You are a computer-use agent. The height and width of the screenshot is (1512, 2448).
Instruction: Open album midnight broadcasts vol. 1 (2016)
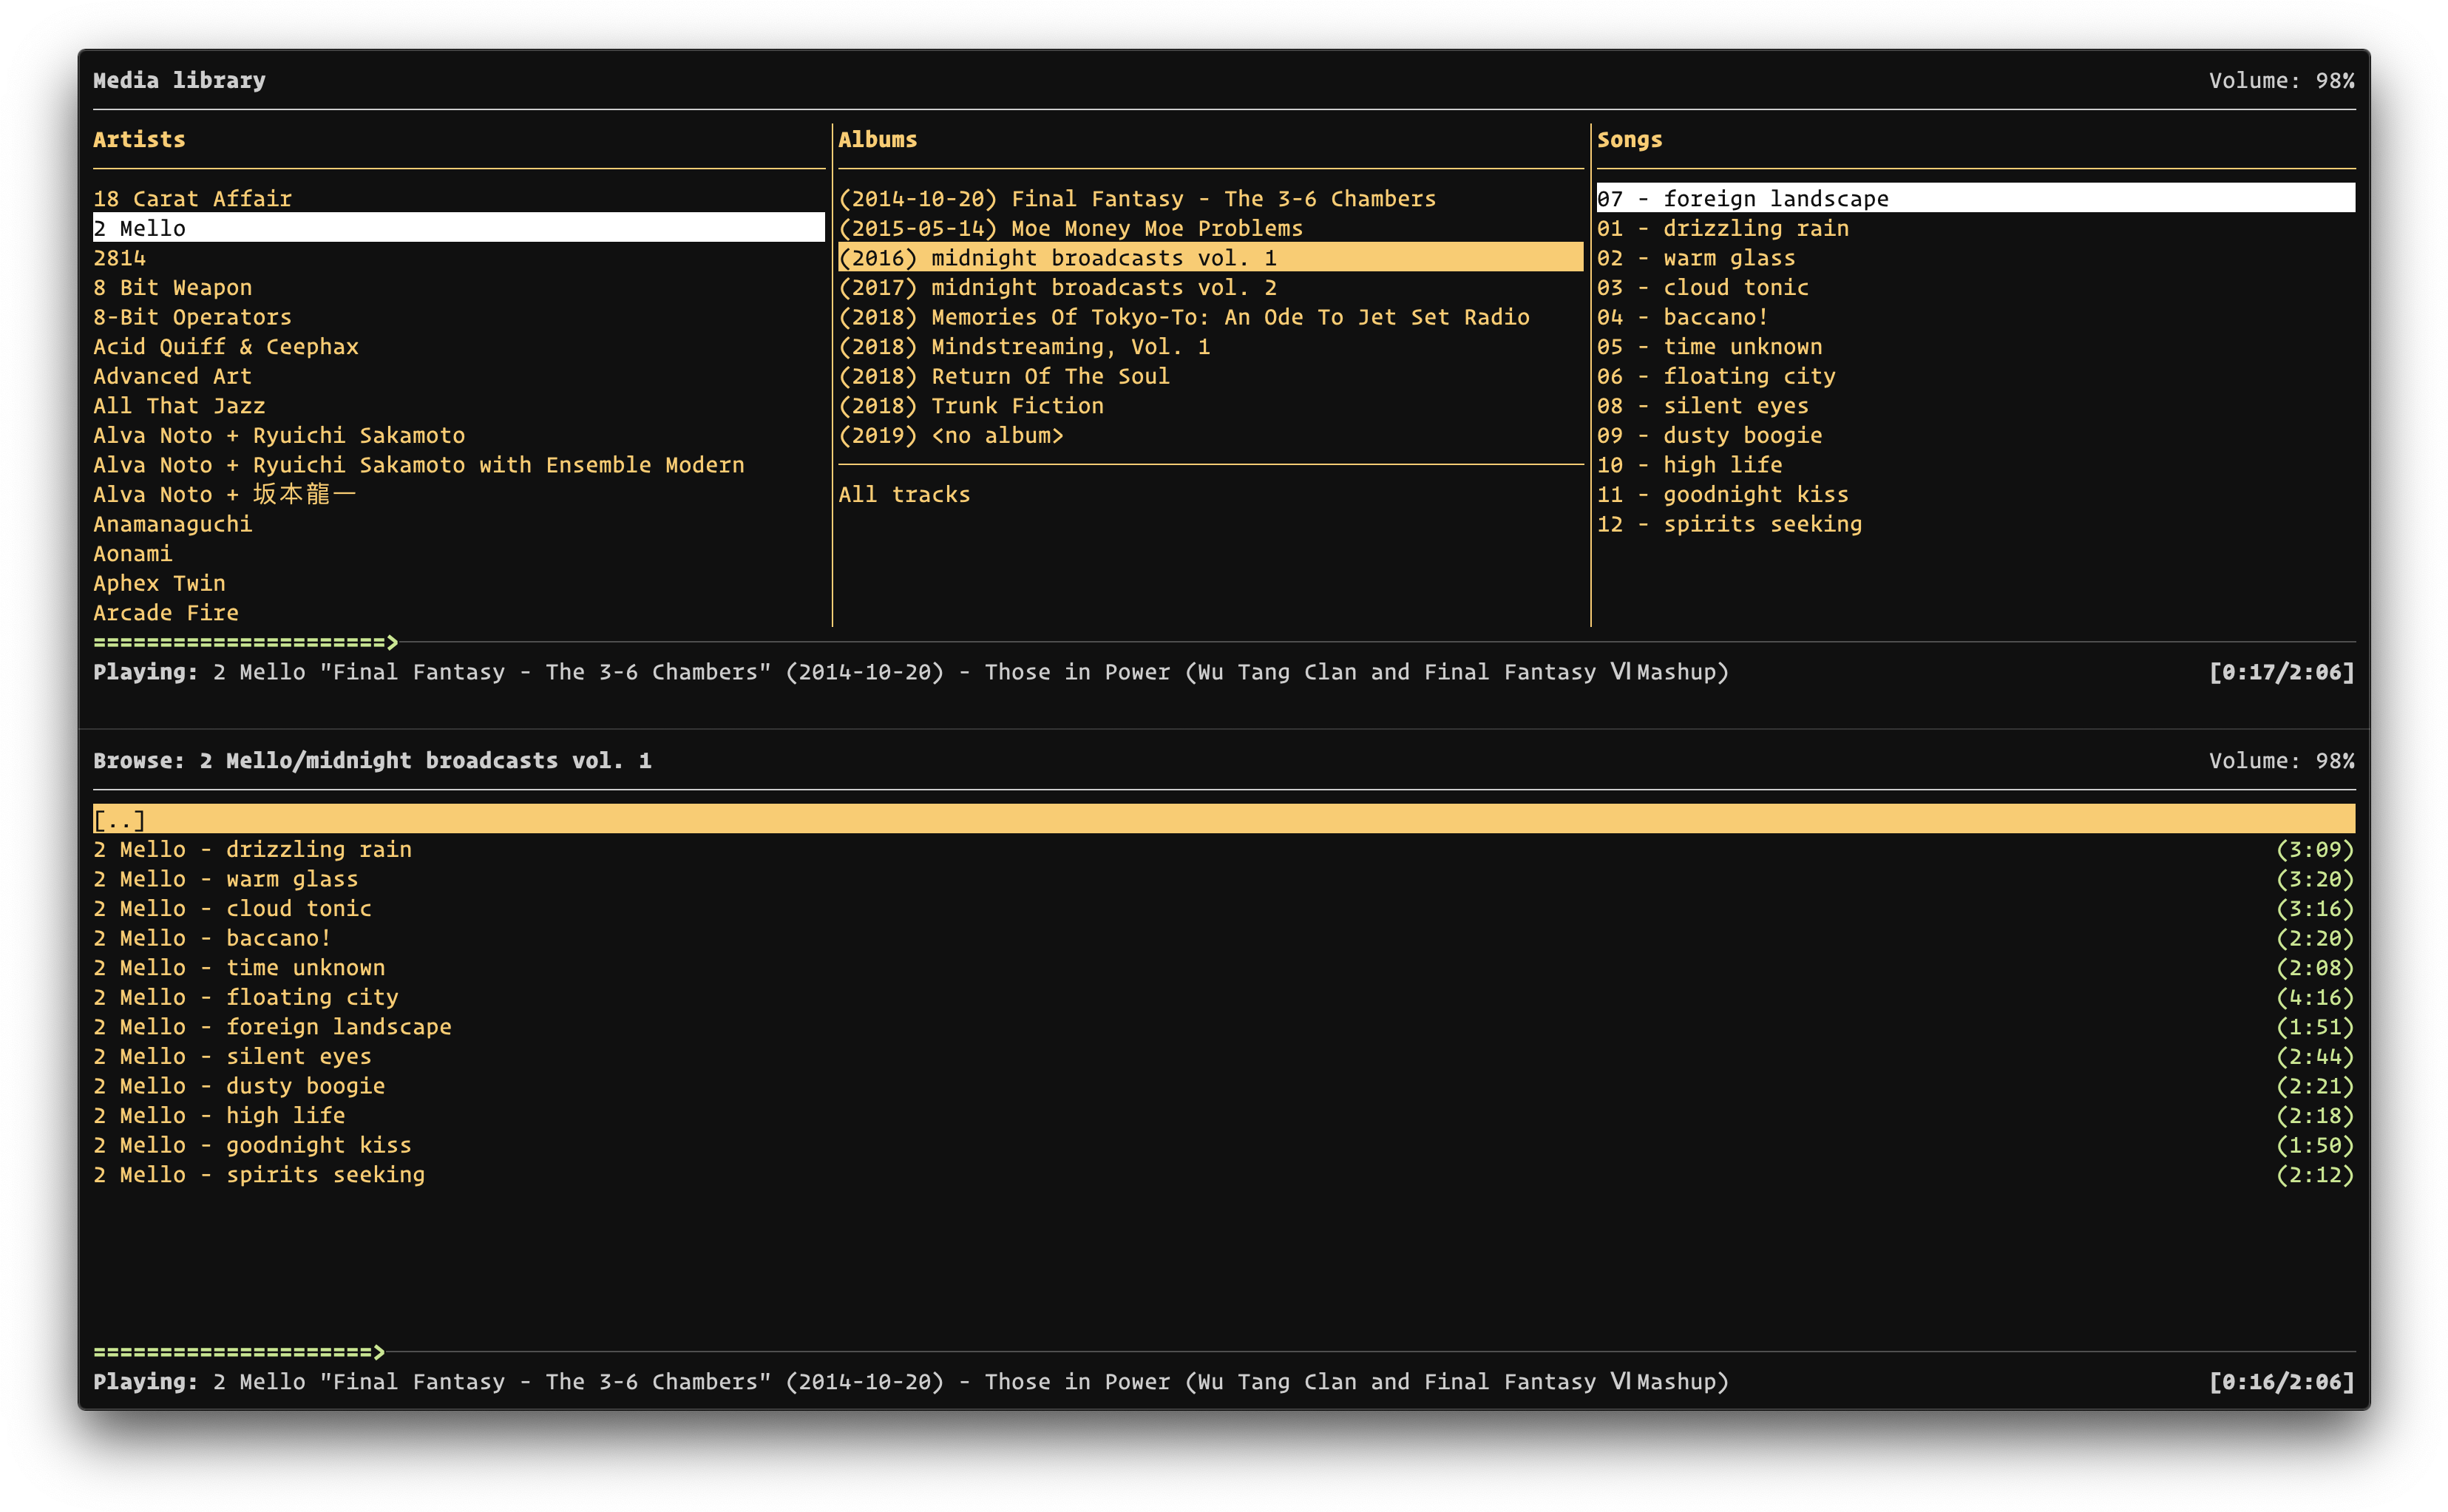point(1210,258)
